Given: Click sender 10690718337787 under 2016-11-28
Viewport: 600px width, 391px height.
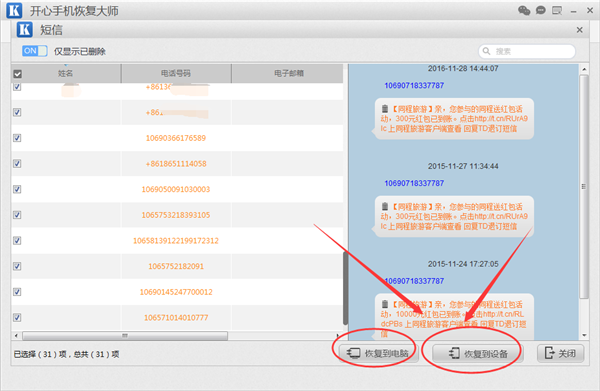Looking at the screenshot, I should click(414, 86).
